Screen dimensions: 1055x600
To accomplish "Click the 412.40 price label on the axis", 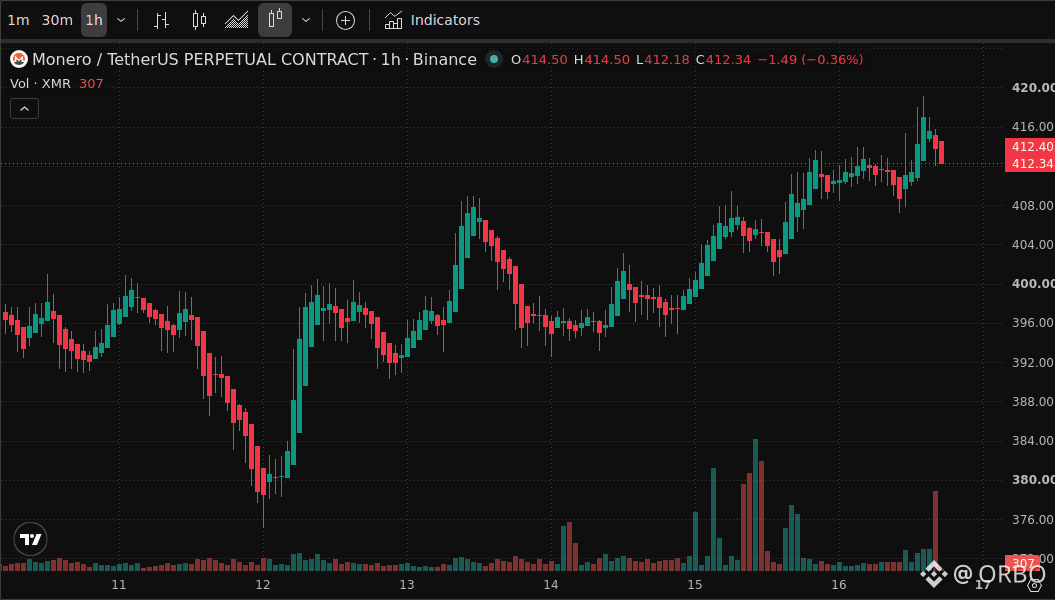I will pyautogui.click(x=1031, y=147).
